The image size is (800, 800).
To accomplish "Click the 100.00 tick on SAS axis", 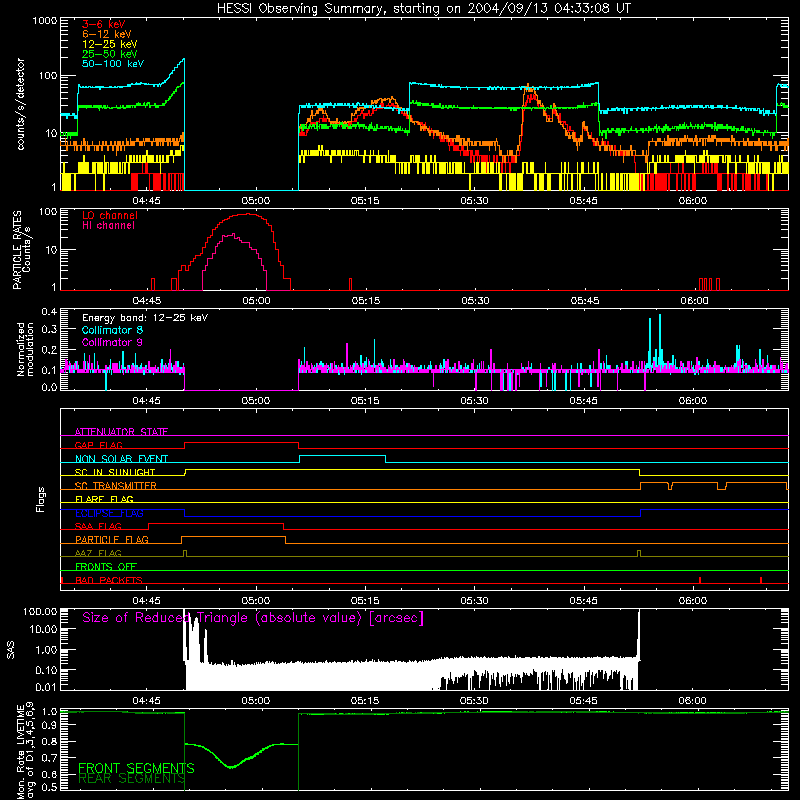I will 40,611.
